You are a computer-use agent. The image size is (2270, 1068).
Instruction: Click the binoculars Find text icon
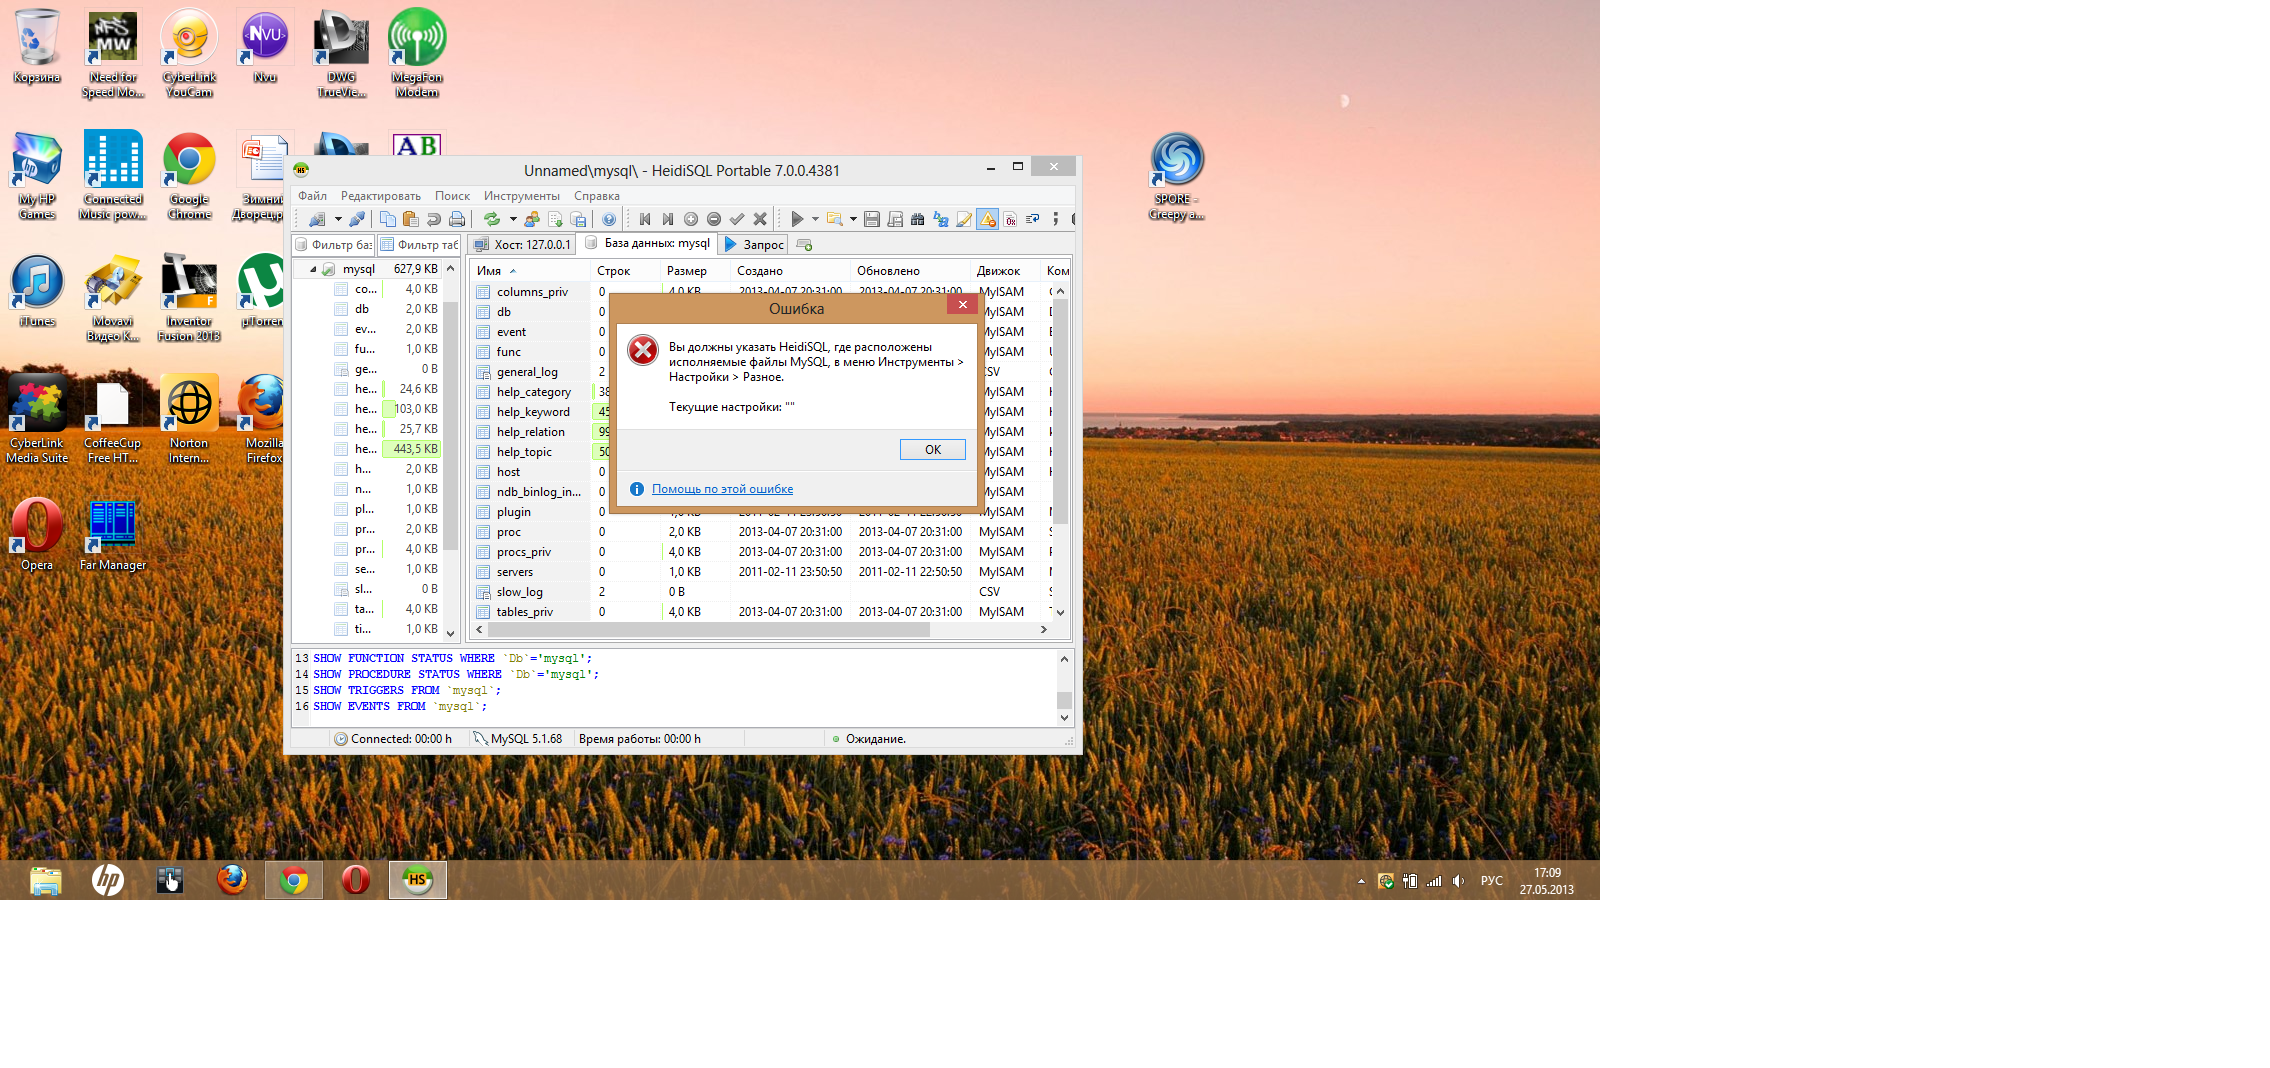[917, 219]
